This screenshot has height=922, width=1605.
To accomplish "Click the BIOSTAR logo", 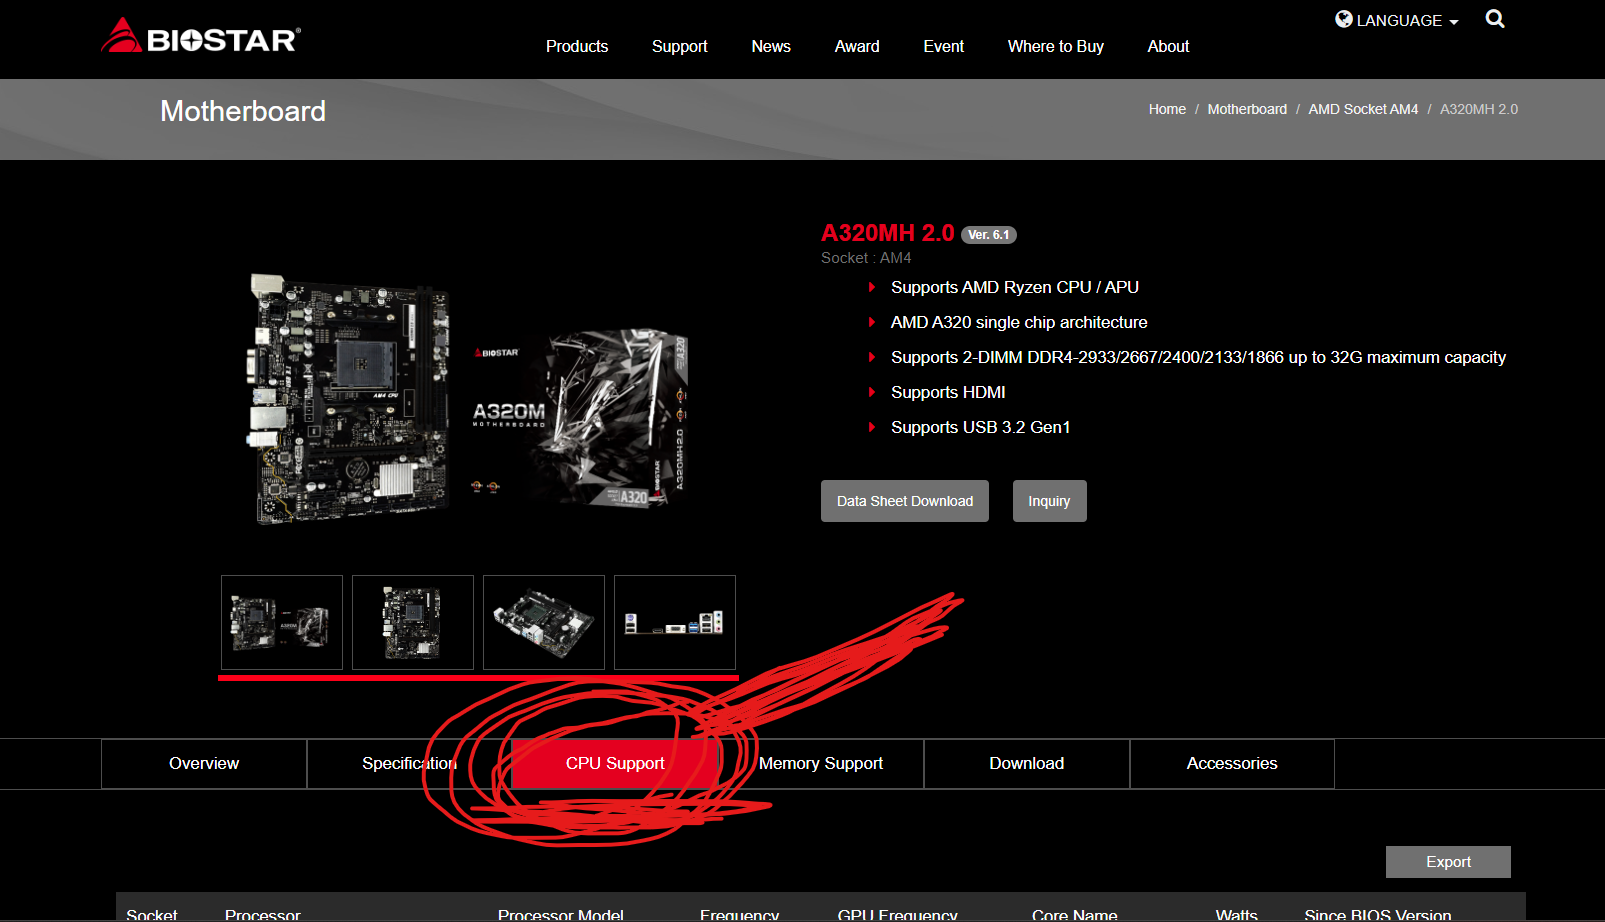I will tap(201, 36).
